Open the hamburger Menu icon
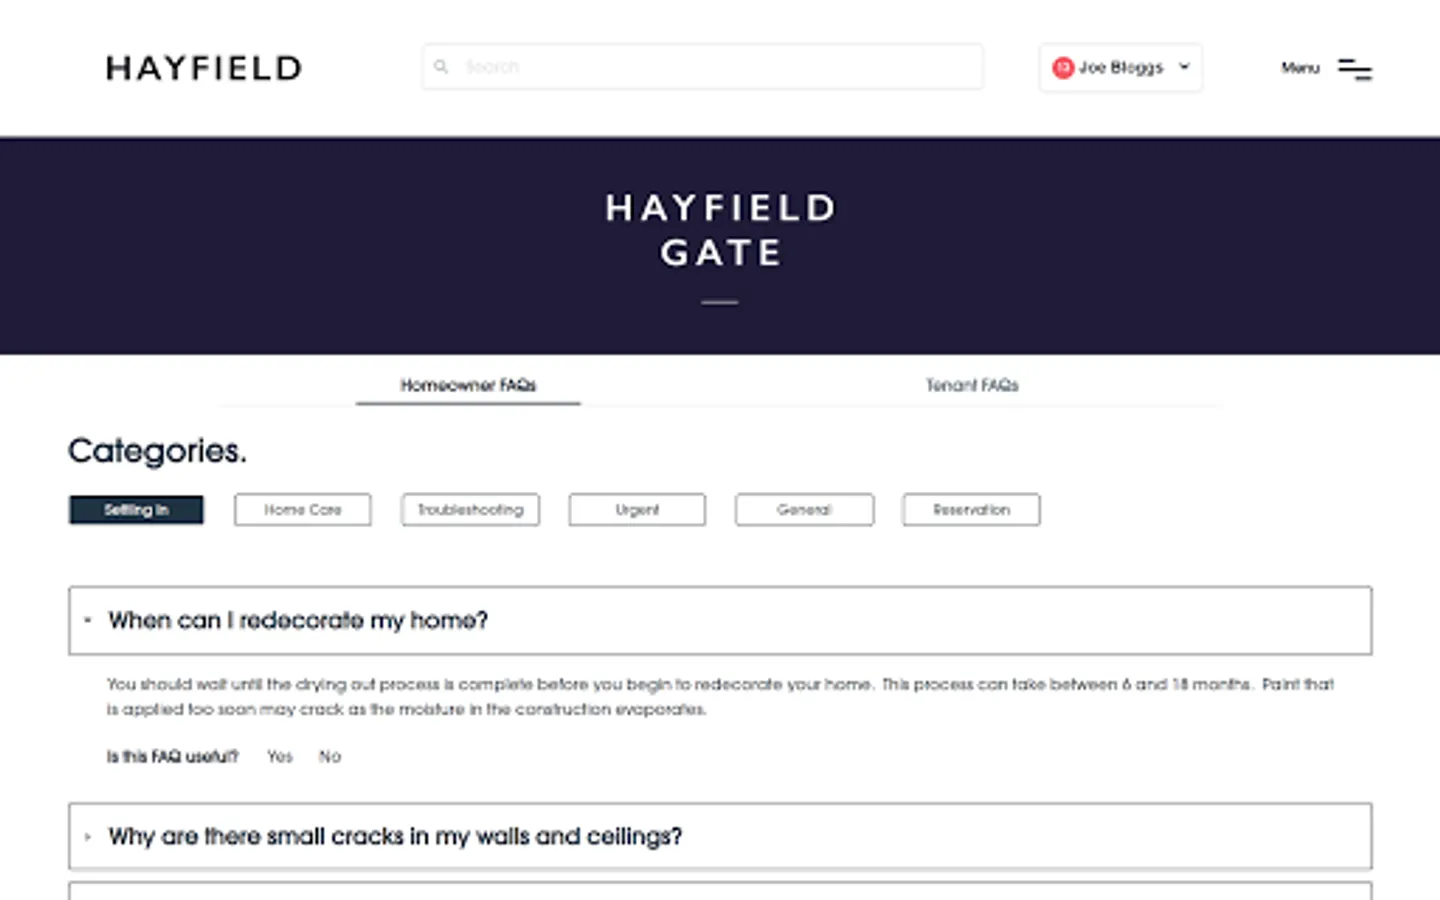The image size is (1440, 900). (1355, 68)
